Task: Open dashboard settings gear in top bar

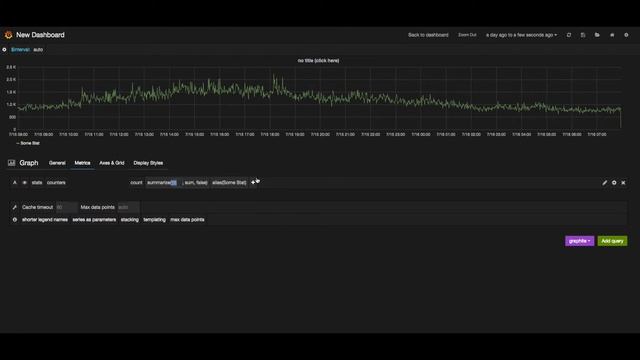Action: click(626, 35)
